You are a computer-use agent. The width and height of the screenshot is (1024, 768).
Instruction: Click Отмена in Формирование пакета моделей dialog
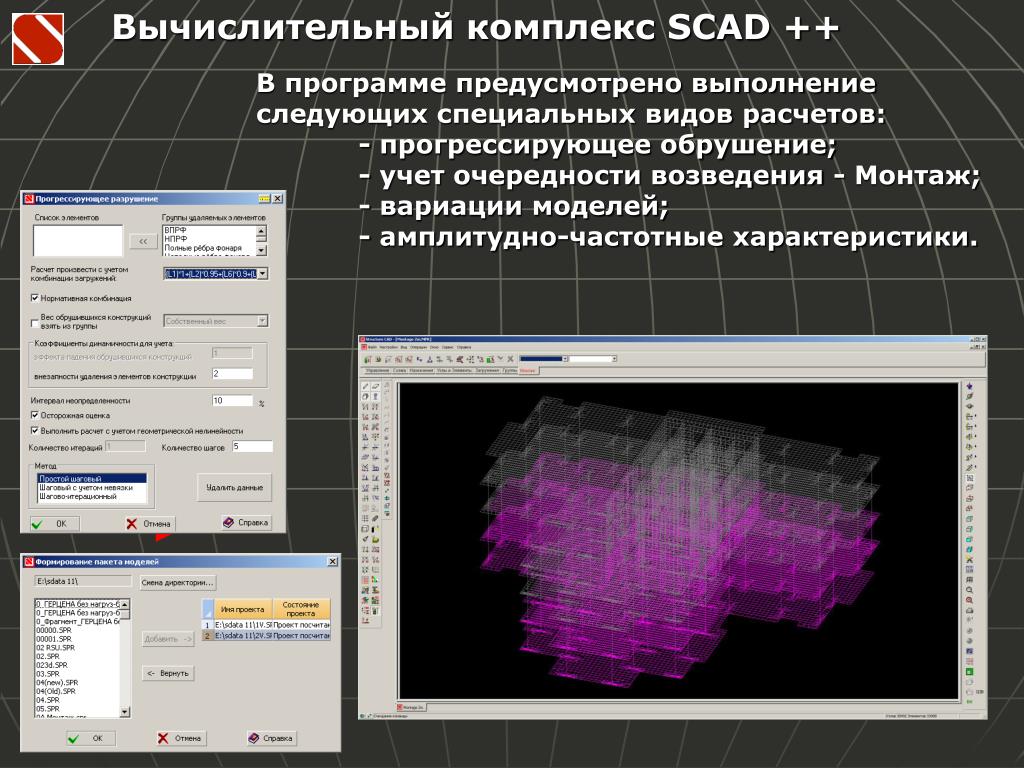(180, 739)
